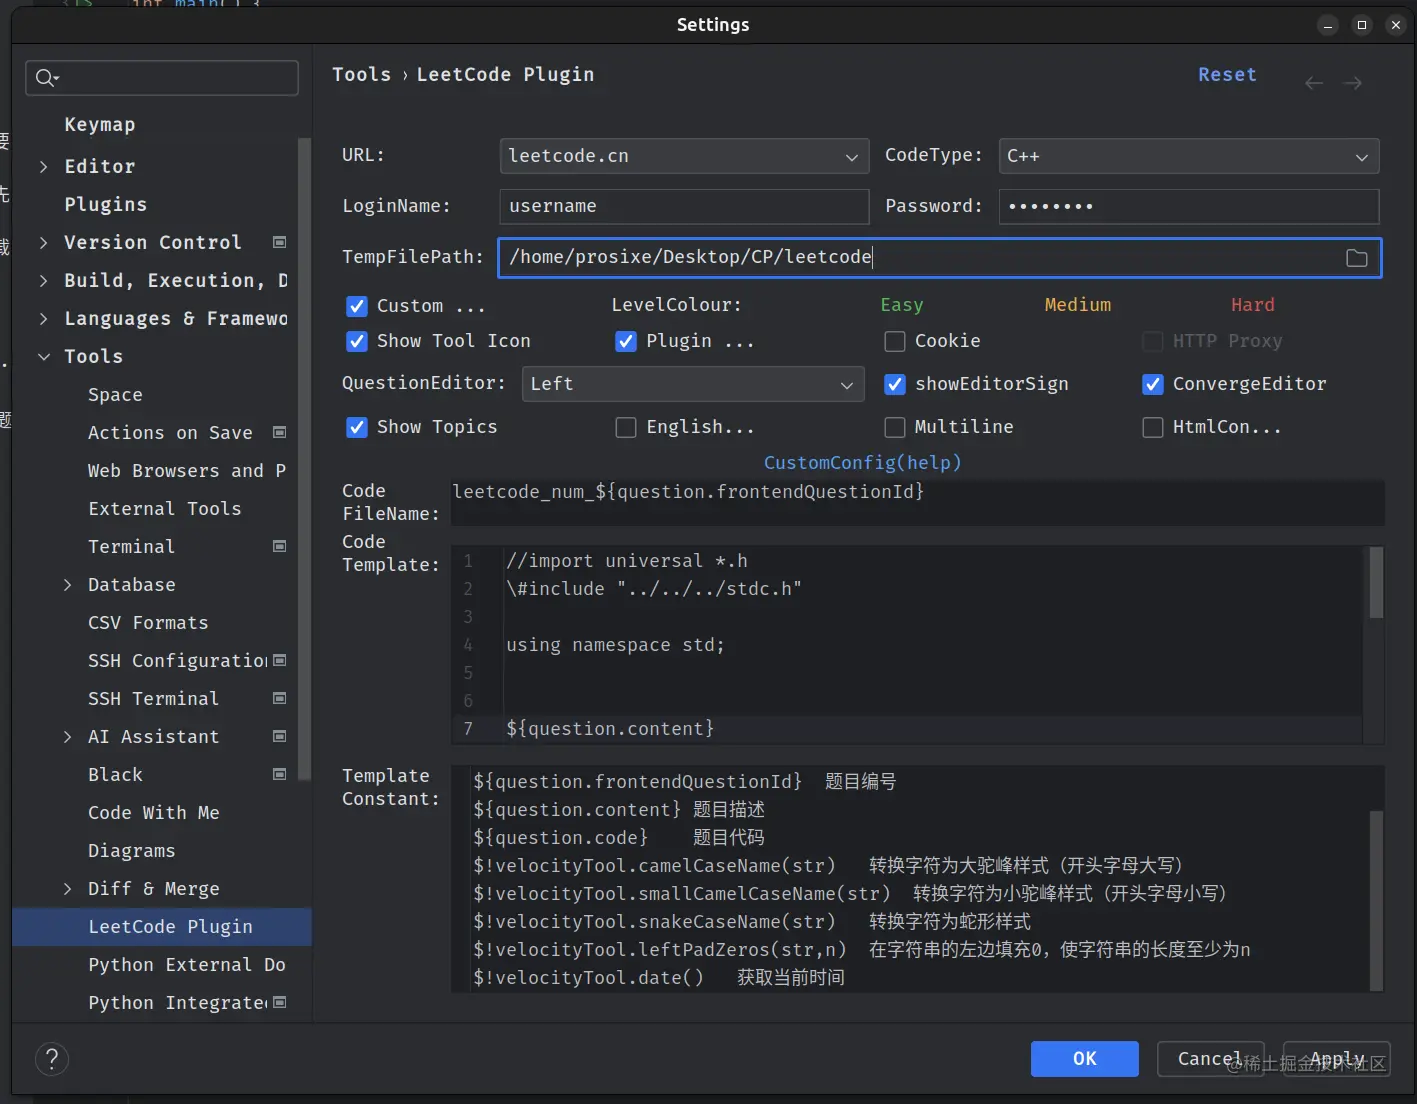
Task: Expand the Editor tree node
Action: pyautogui.click(x=43, y=167)
